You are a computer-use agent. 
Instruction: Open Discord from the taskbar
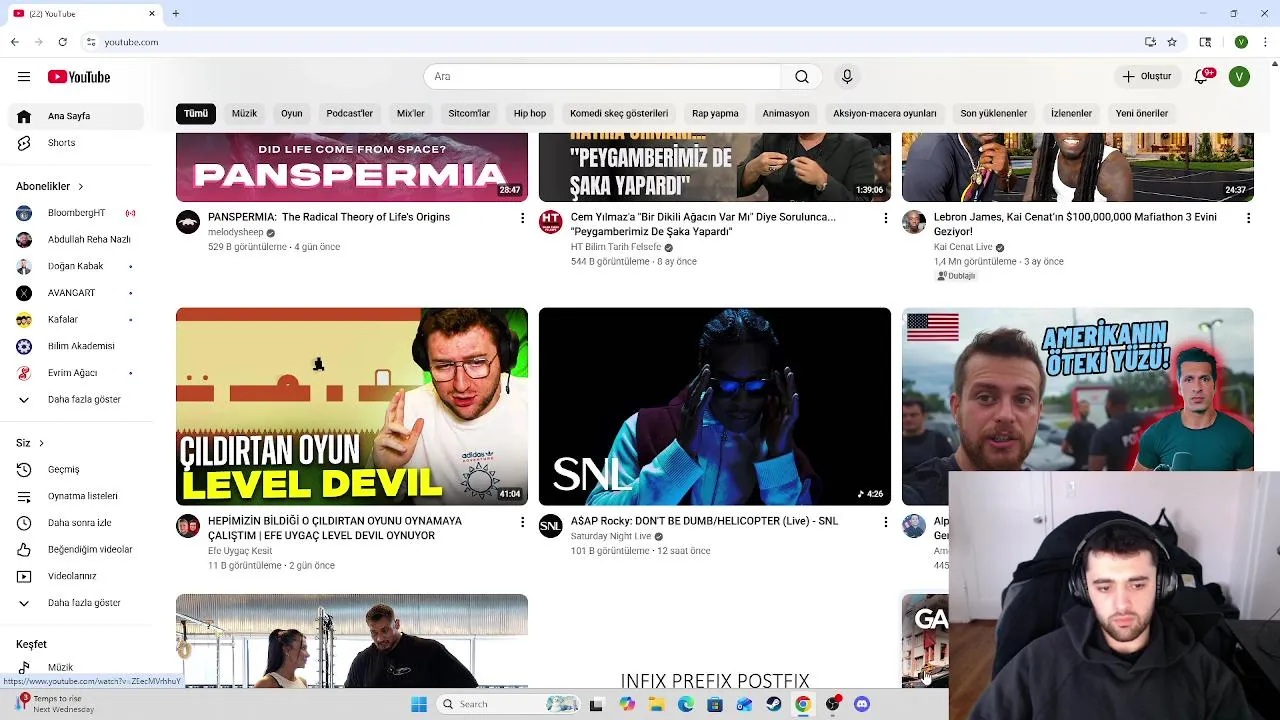pyautogui.click(x=862, y=704)
